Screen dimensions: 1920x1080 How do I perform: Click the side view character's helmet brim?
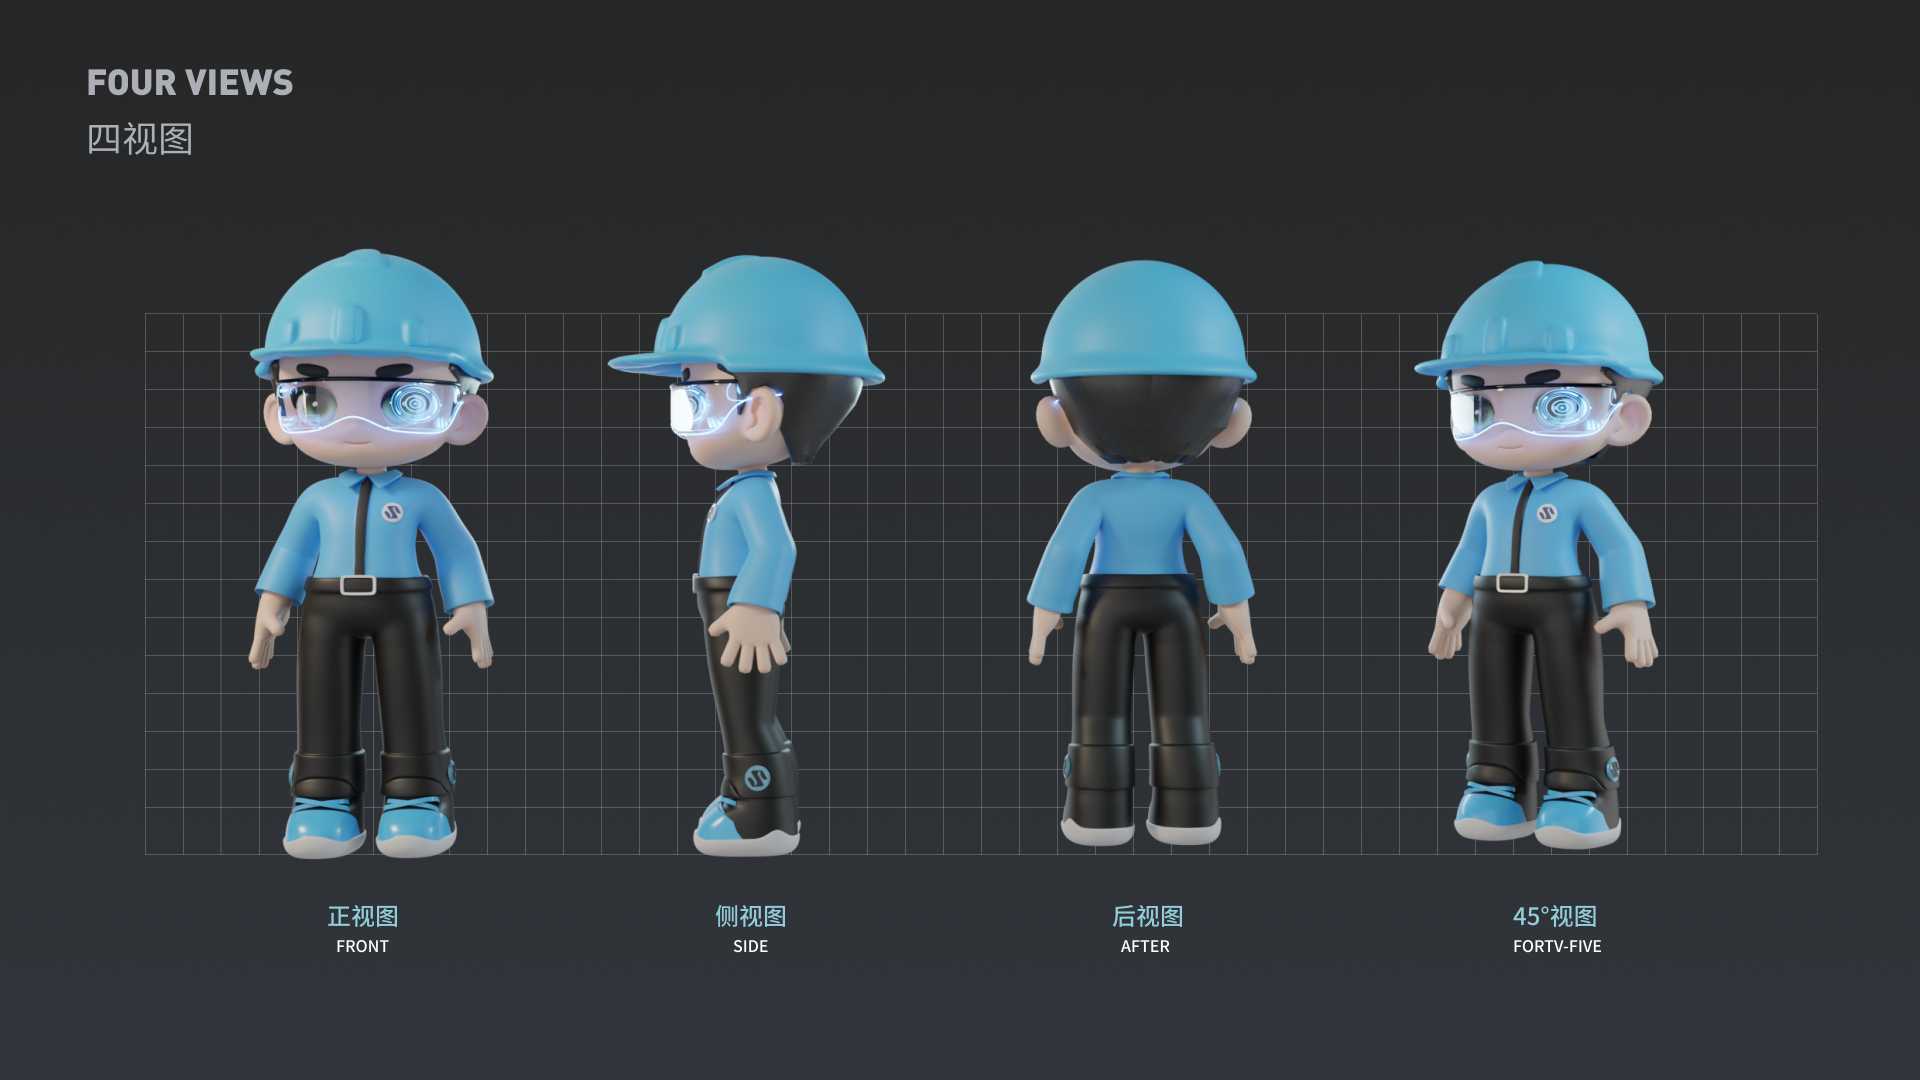tap(640, 362)
